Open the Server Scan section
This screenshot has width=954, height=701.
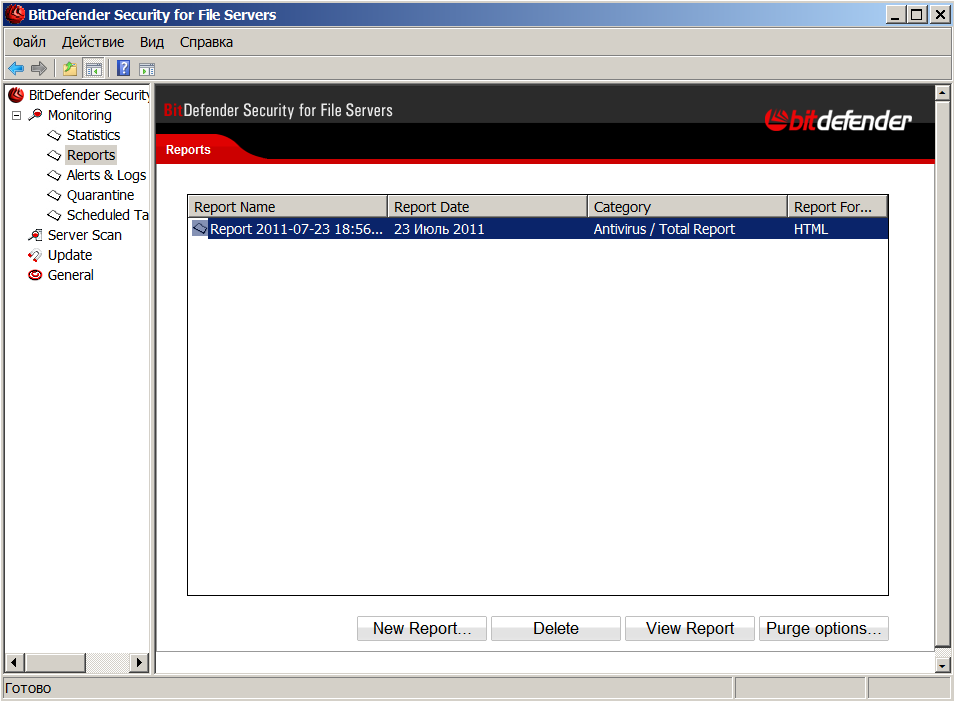[x=85, y=235]
